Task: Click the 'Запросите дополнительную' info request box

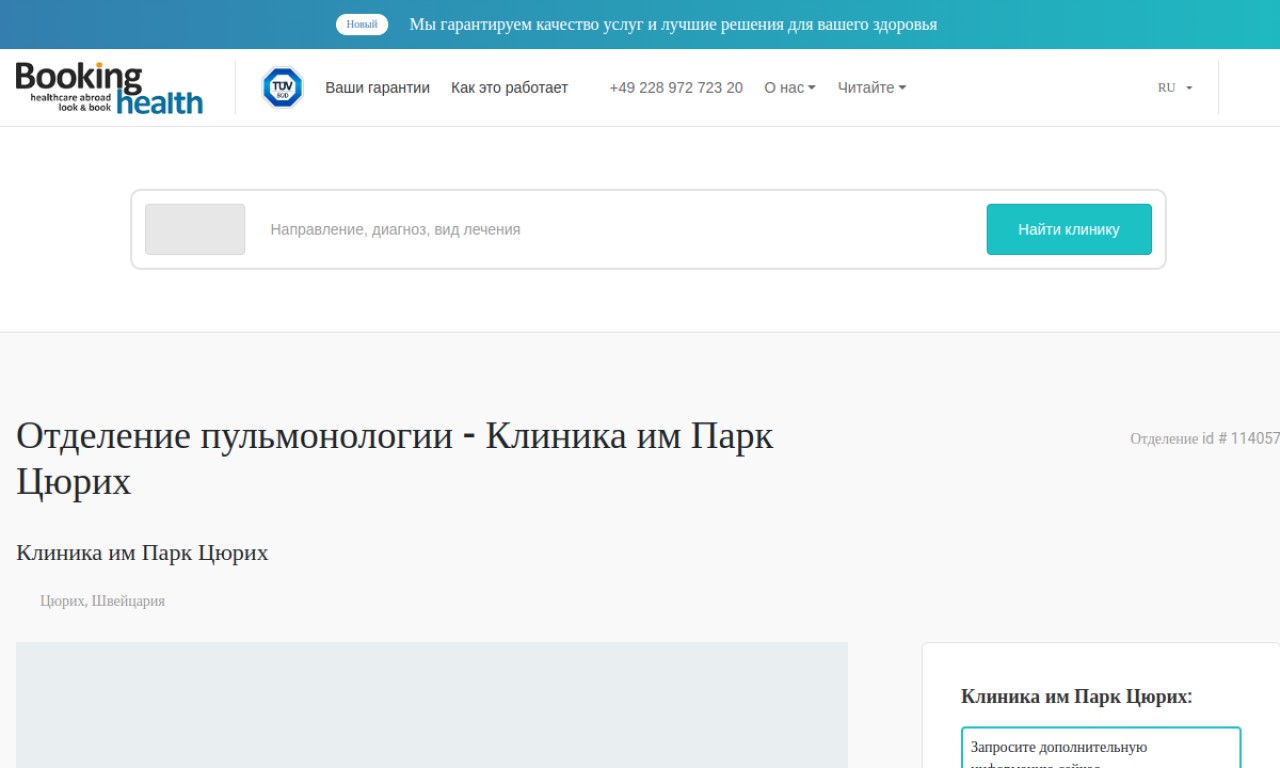Action: point(1101,748)
